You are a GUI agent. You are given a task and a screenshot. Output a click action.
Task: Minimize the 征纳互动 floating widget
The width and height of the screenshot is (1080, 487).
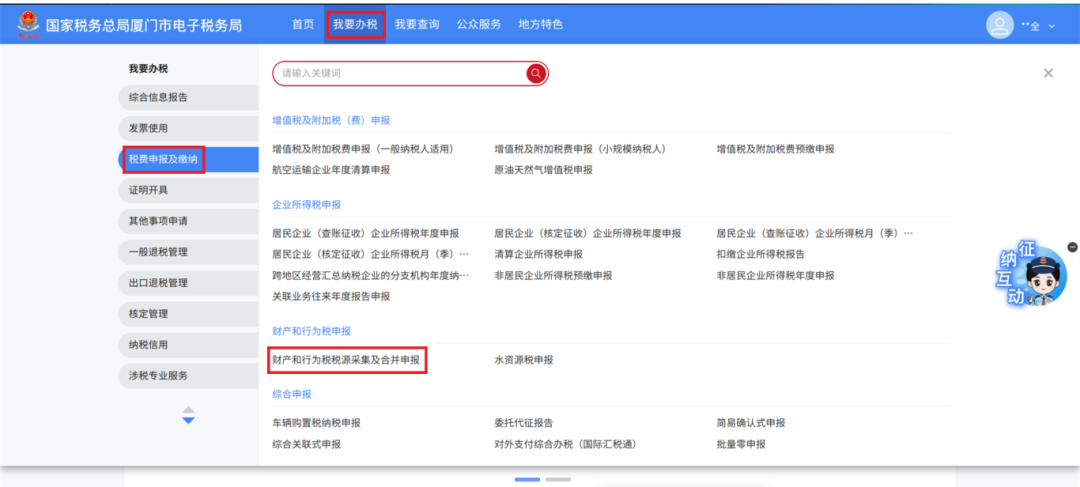tap(1072, 247)
